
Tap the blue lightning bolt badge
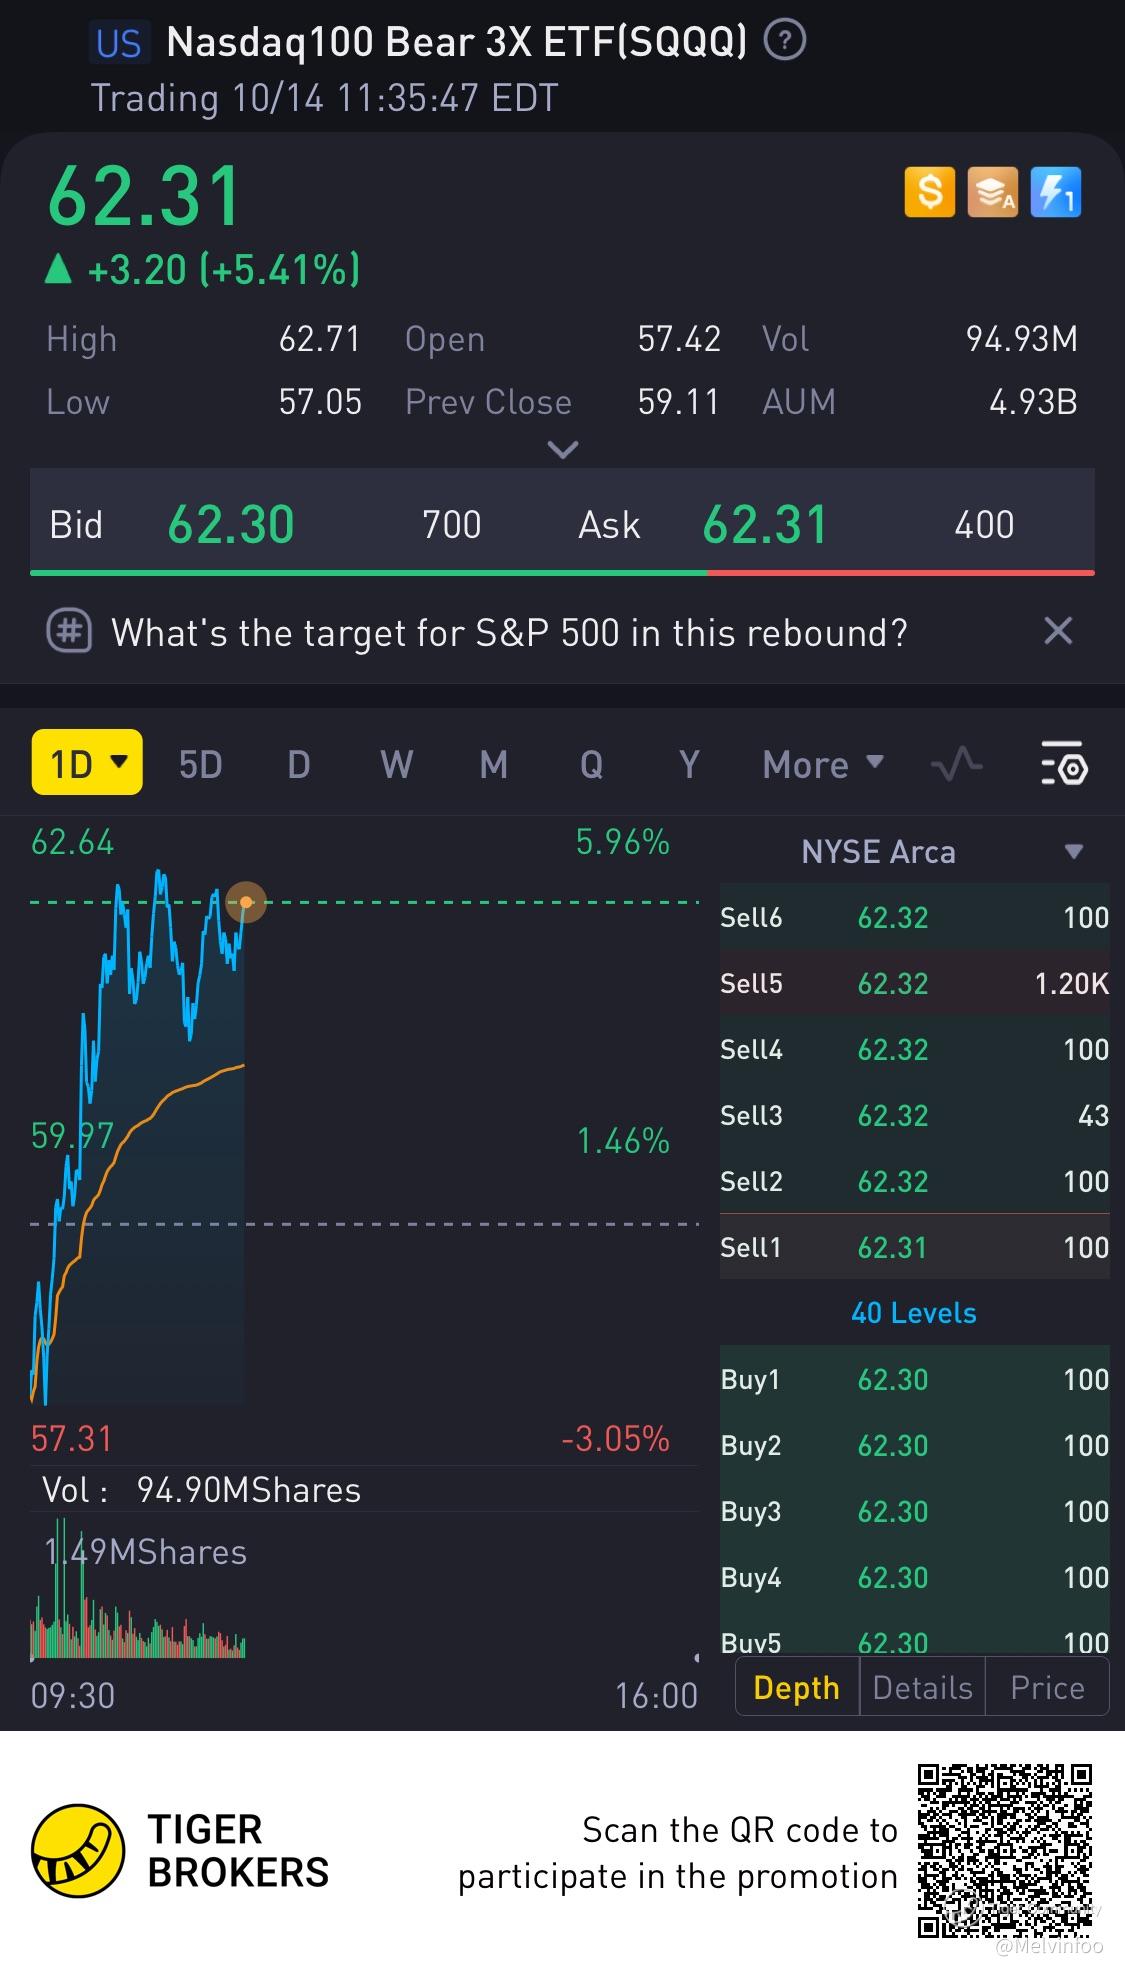(x=1055, y=192)
